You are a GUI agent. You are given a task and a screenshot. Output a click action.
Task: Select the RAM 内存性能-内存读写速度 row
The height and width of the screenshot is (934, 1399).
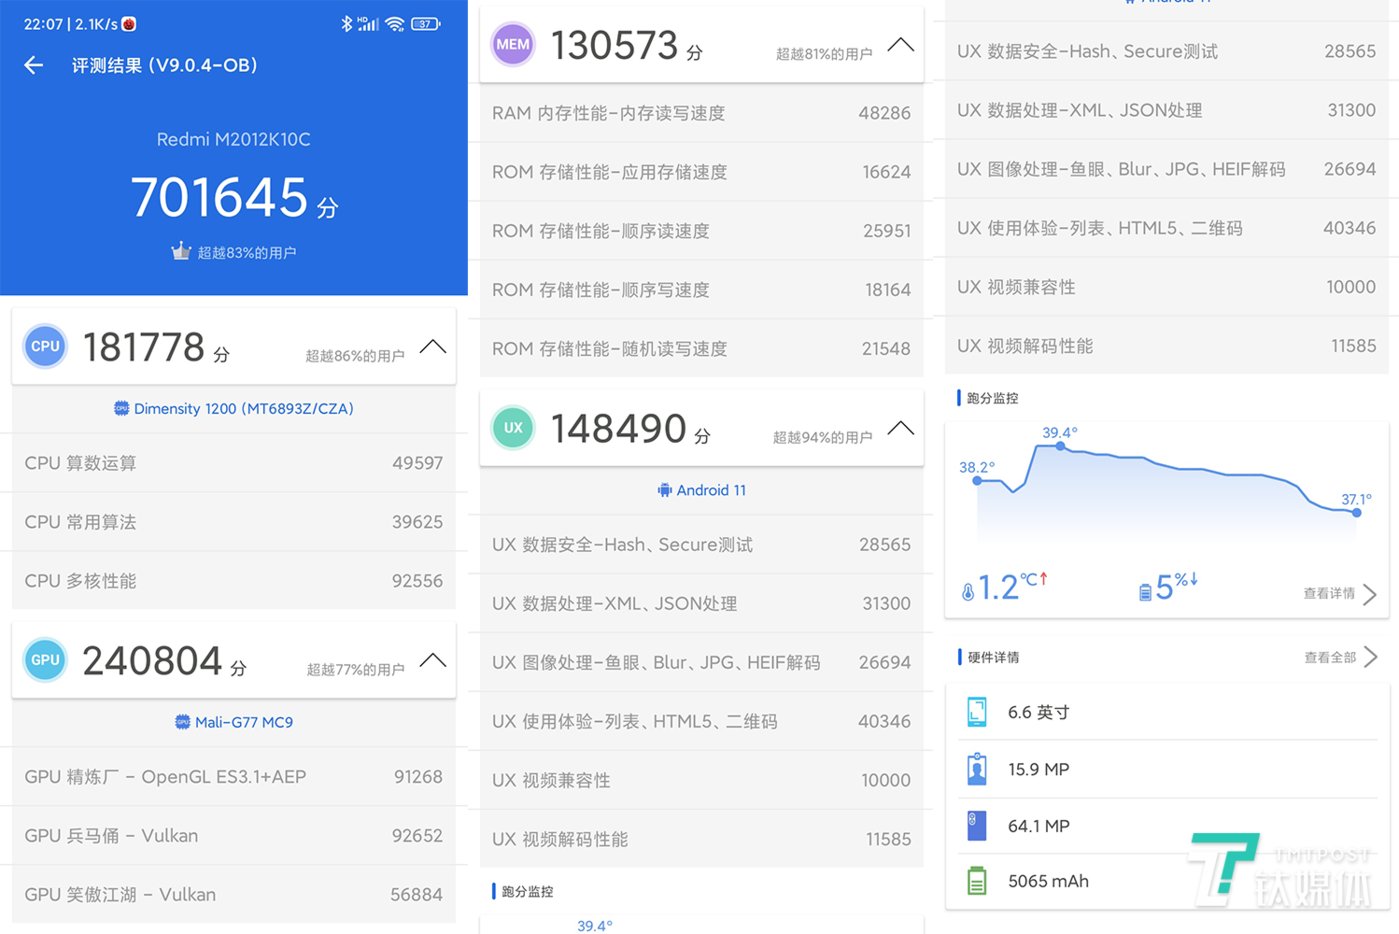[702, 113]
